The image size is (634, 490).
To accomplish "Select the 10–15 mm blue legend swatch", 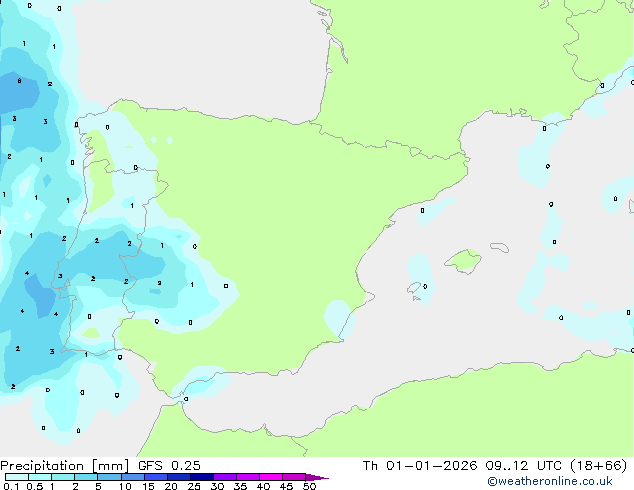I will [x=133, y=477].
